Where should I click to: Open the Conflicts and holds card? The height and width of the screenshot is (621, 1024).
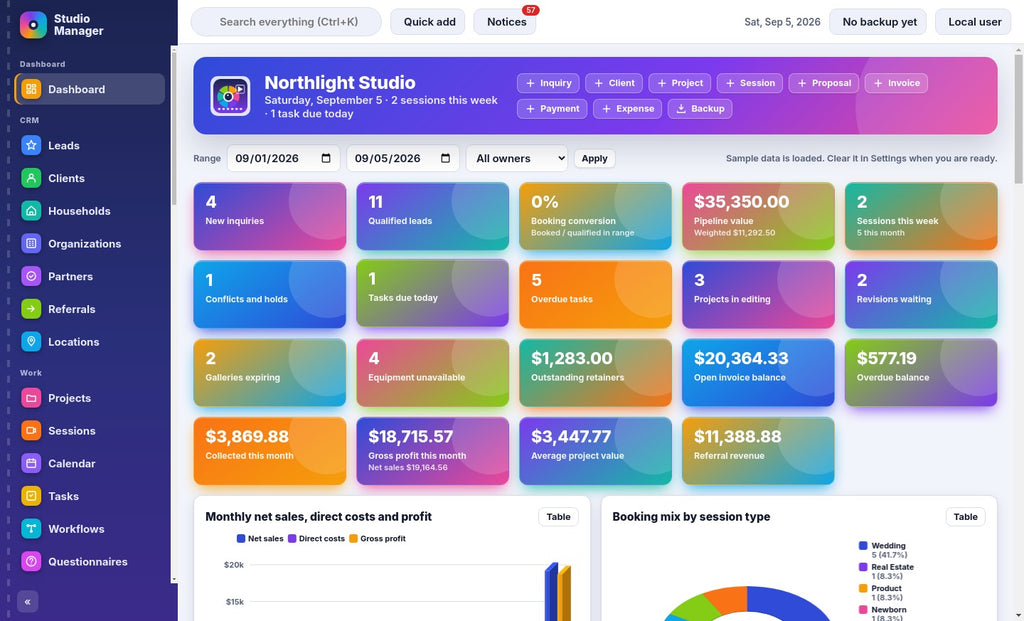(270, 295)
